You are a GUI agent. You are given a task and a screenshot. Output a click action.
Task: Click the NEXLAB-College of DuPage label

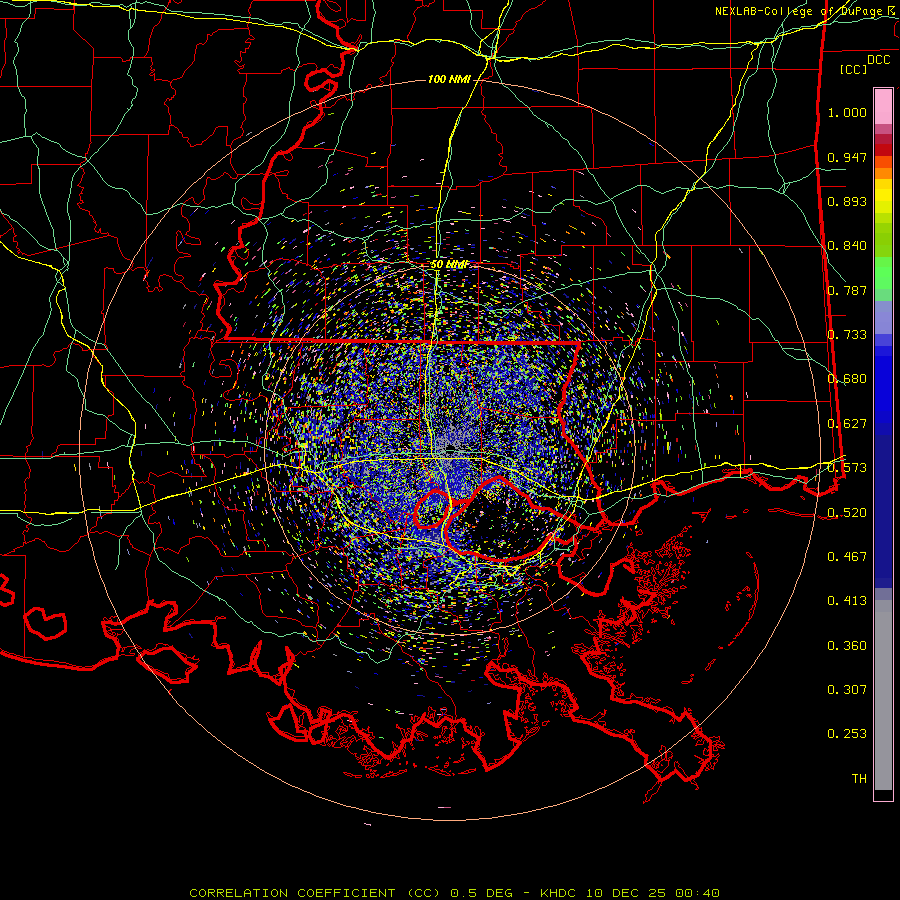tap(806, 11)
